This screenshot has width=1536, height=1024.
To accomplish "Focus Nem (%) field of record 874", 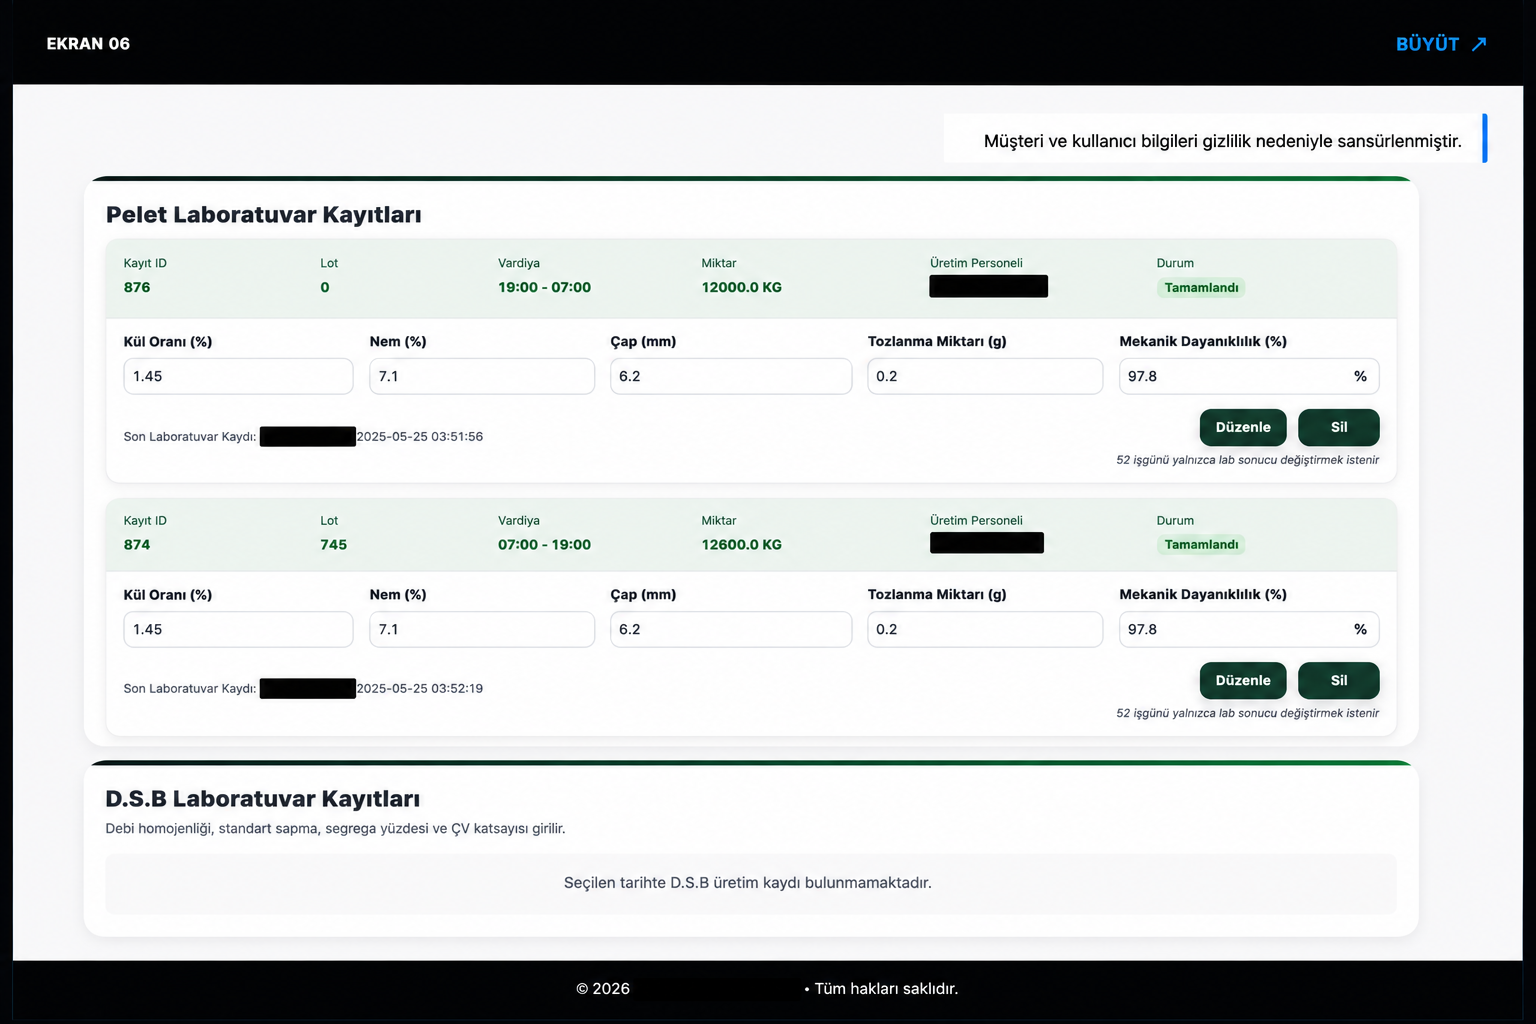I will click(x=482, y=629).
